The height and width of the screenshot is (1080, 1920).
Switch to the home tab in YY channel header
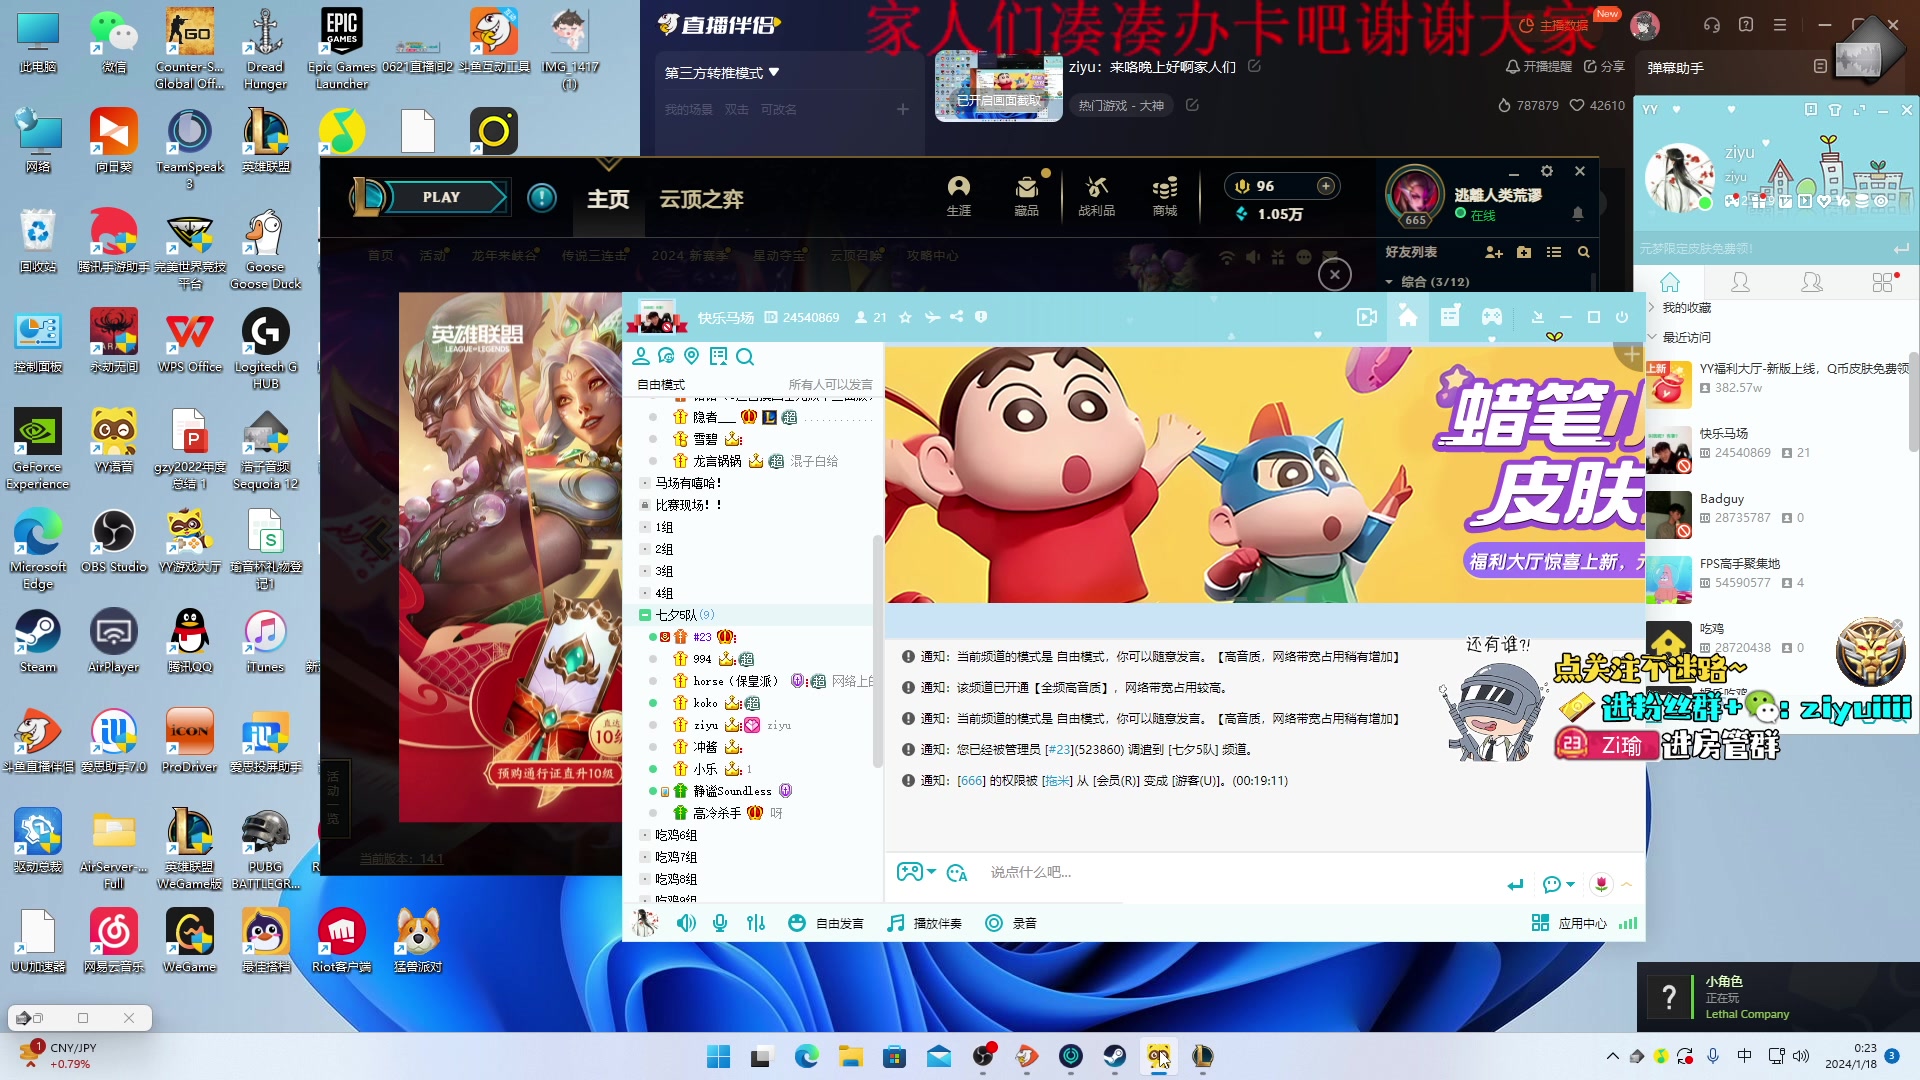(1408, 317)
